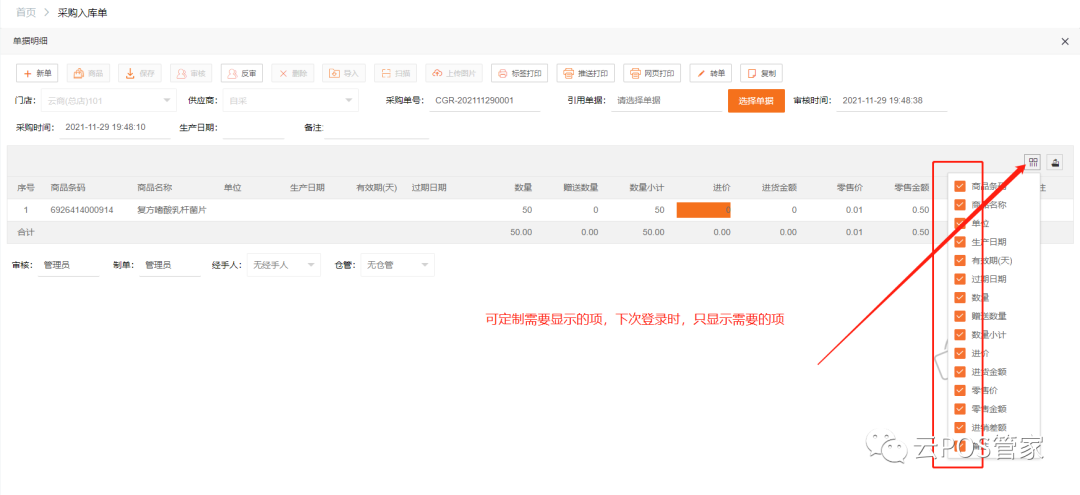Click the 采购单号 field CGR-202111290001
Screen dimensions: 1080x495
(x=484, y=101)
